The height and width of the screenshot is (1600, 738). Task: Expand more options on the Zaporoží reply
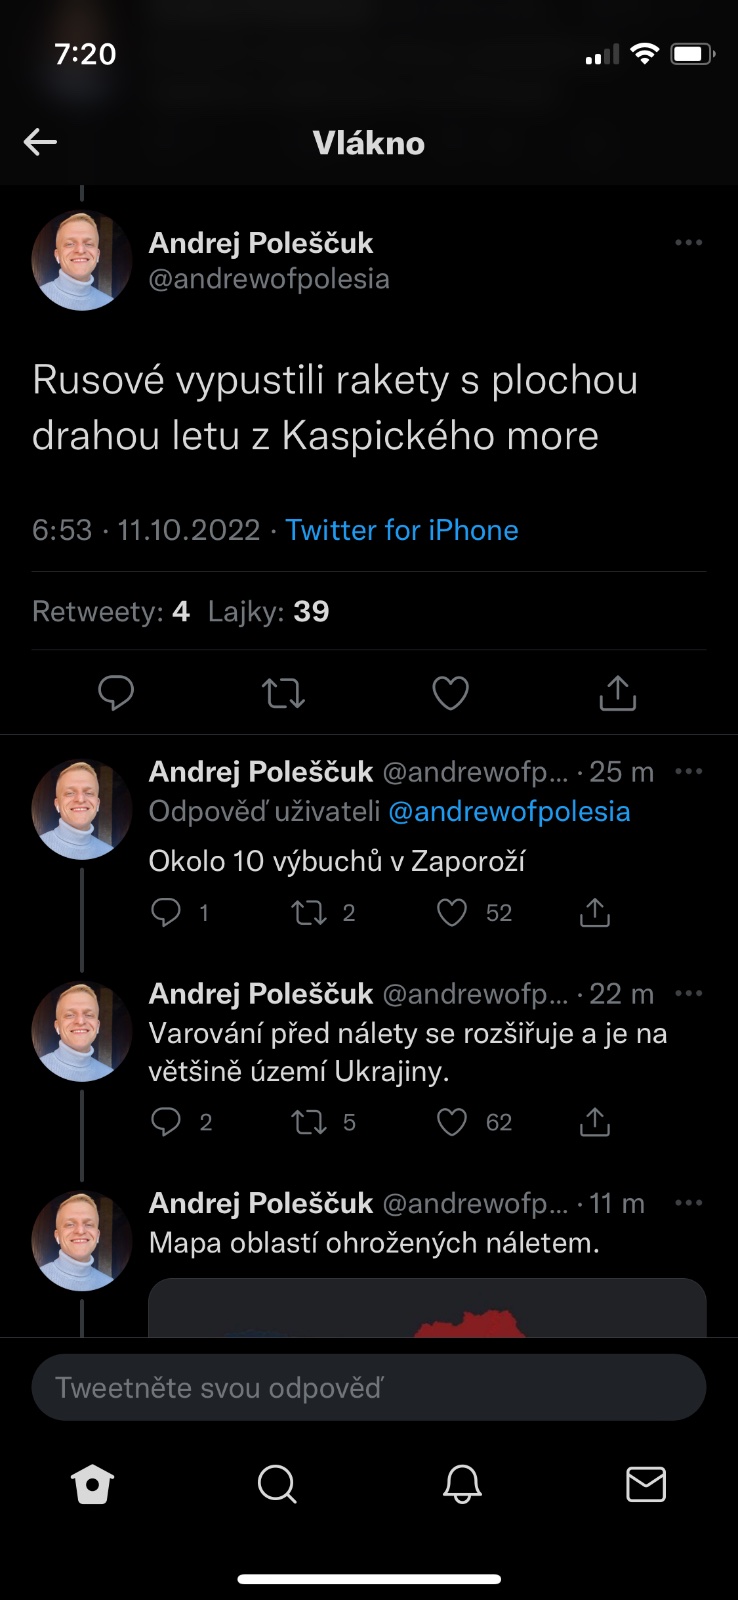[688, 771]
